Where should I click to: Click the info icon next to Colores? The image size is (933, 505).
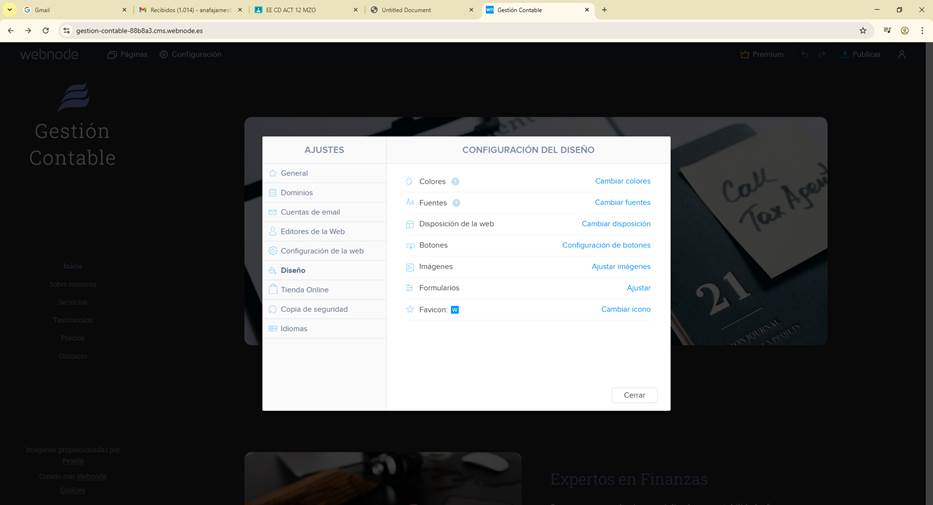tap(455, 182)
